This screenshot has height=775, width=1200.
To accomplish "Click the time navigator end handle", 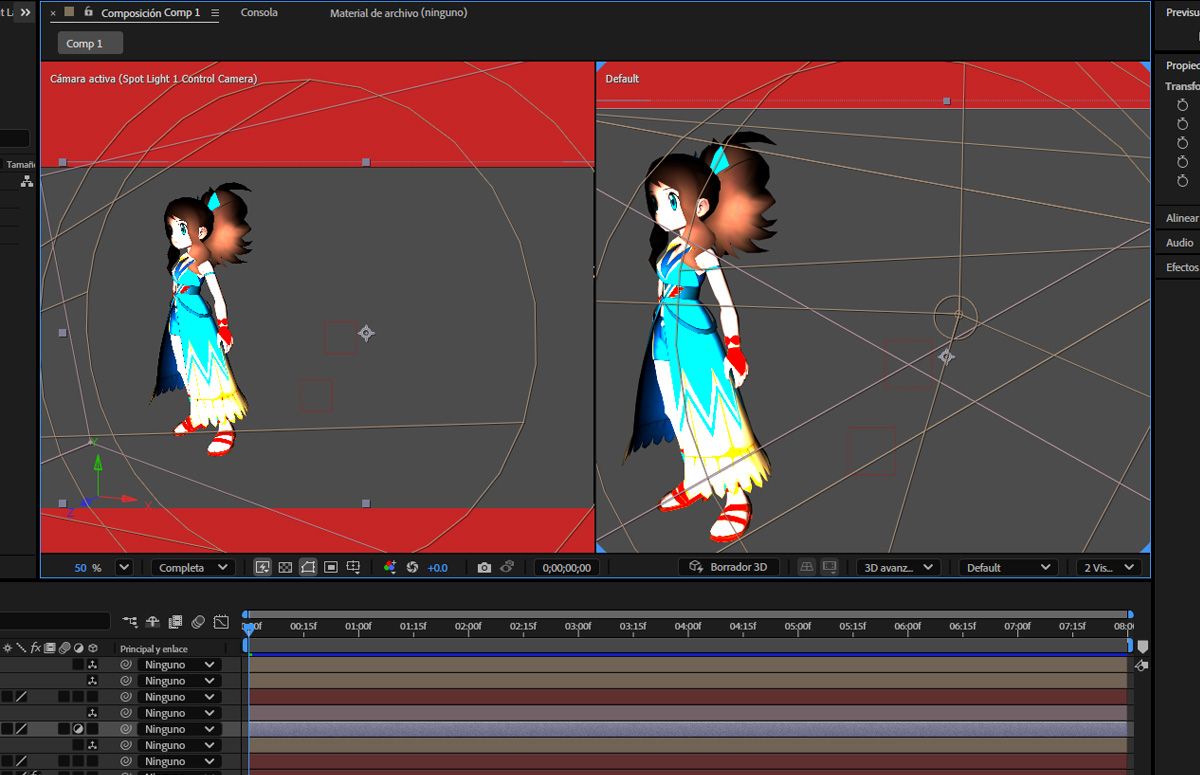I will tap(1130, 614).
